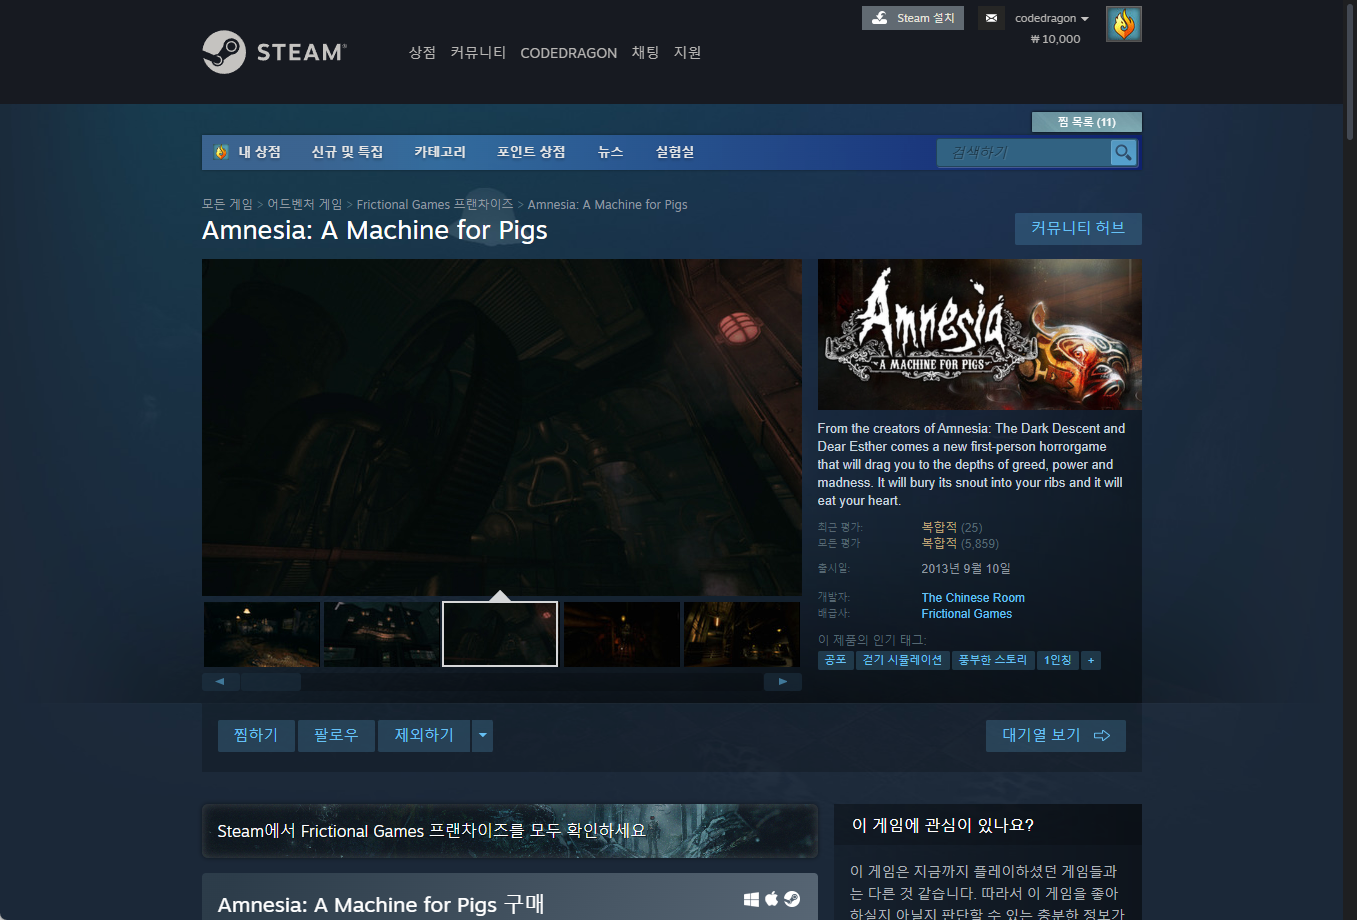Image resolution: width=1357 pixels, height=920 pixels.
Task: Open the 지원 menu item
Action: click(x=688, y=52)
